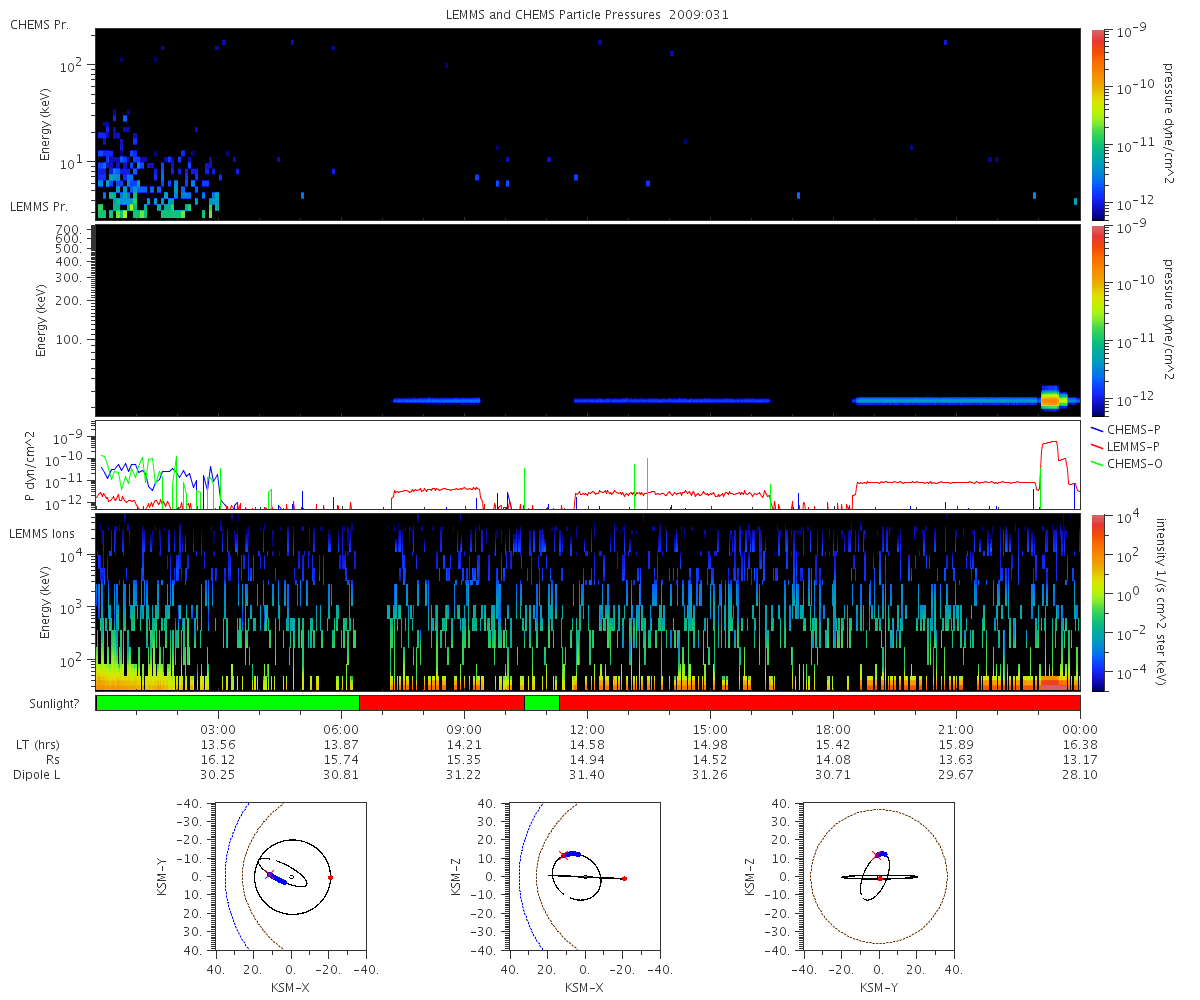Image resolution: width=1200 pixels, height=1000 pixels.
Task: Click the first green Sunlight bar segment
Action: (227, 703)
